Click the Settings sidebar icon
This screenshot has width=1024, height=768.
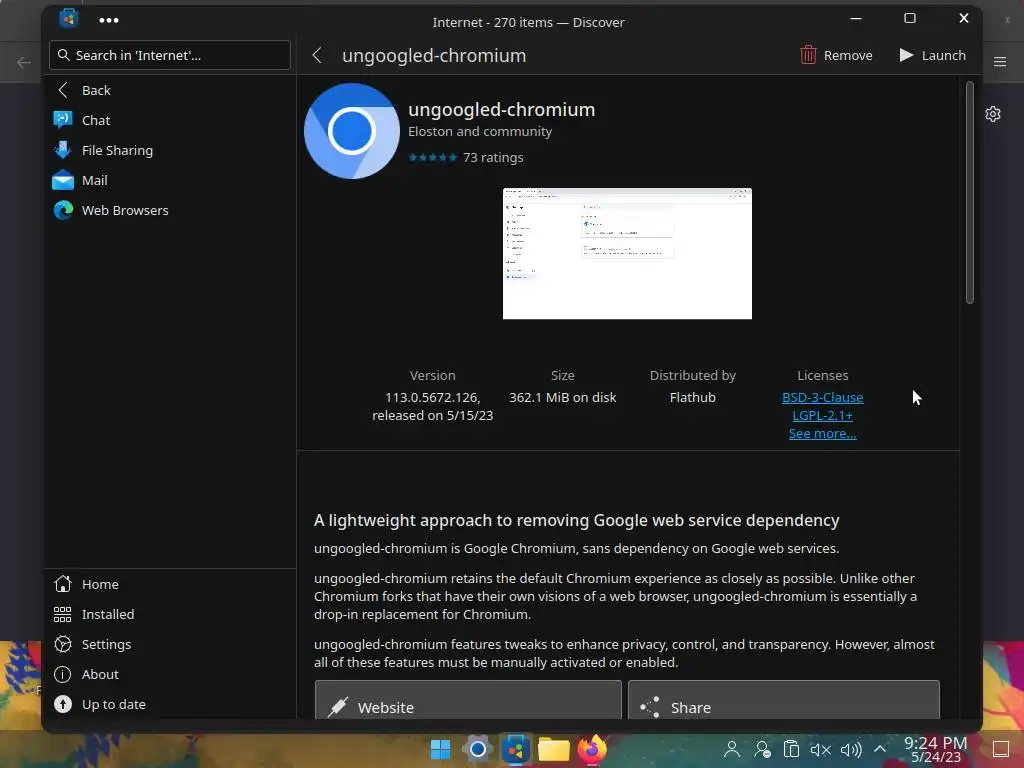(63, 644)
